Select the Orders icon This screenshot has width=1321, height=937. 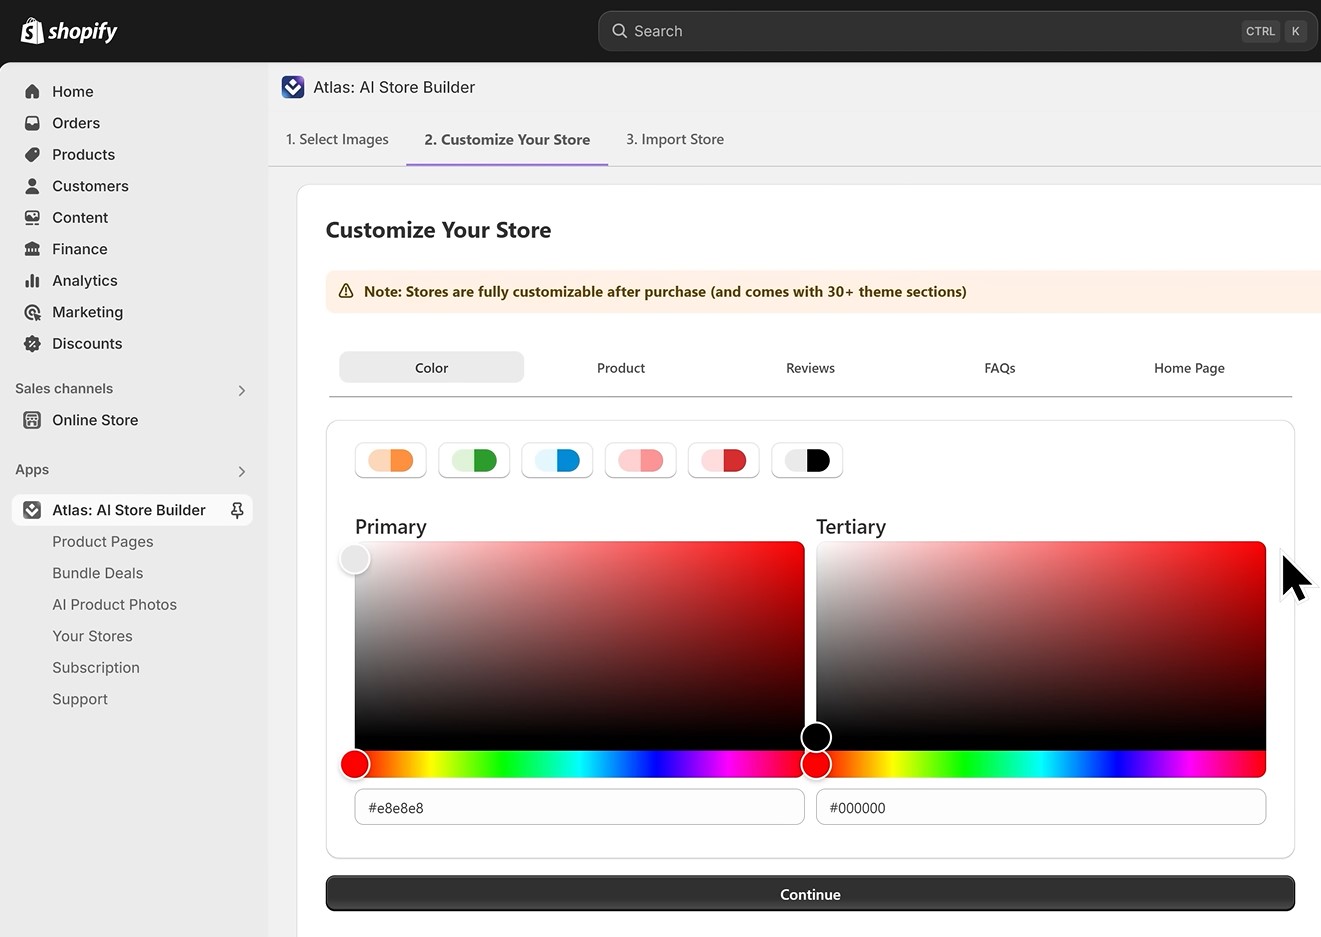(x=31, y=123)
